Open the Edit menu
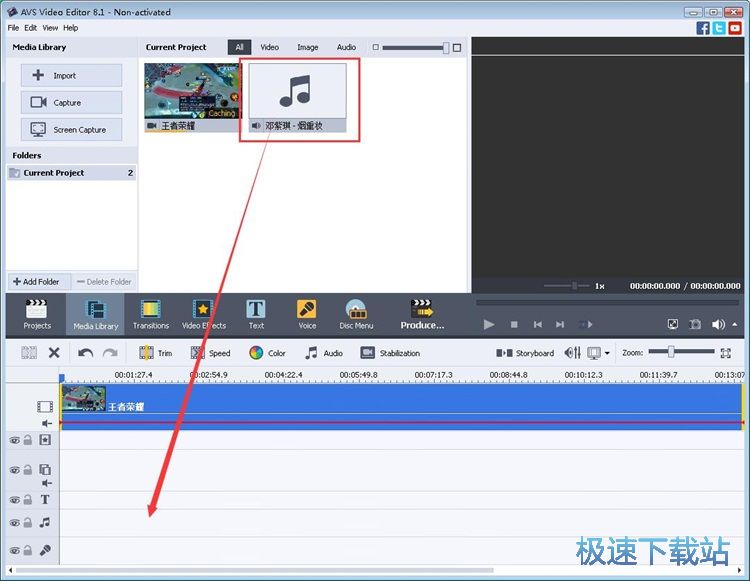The image size is (750, 581). [31, 28]
